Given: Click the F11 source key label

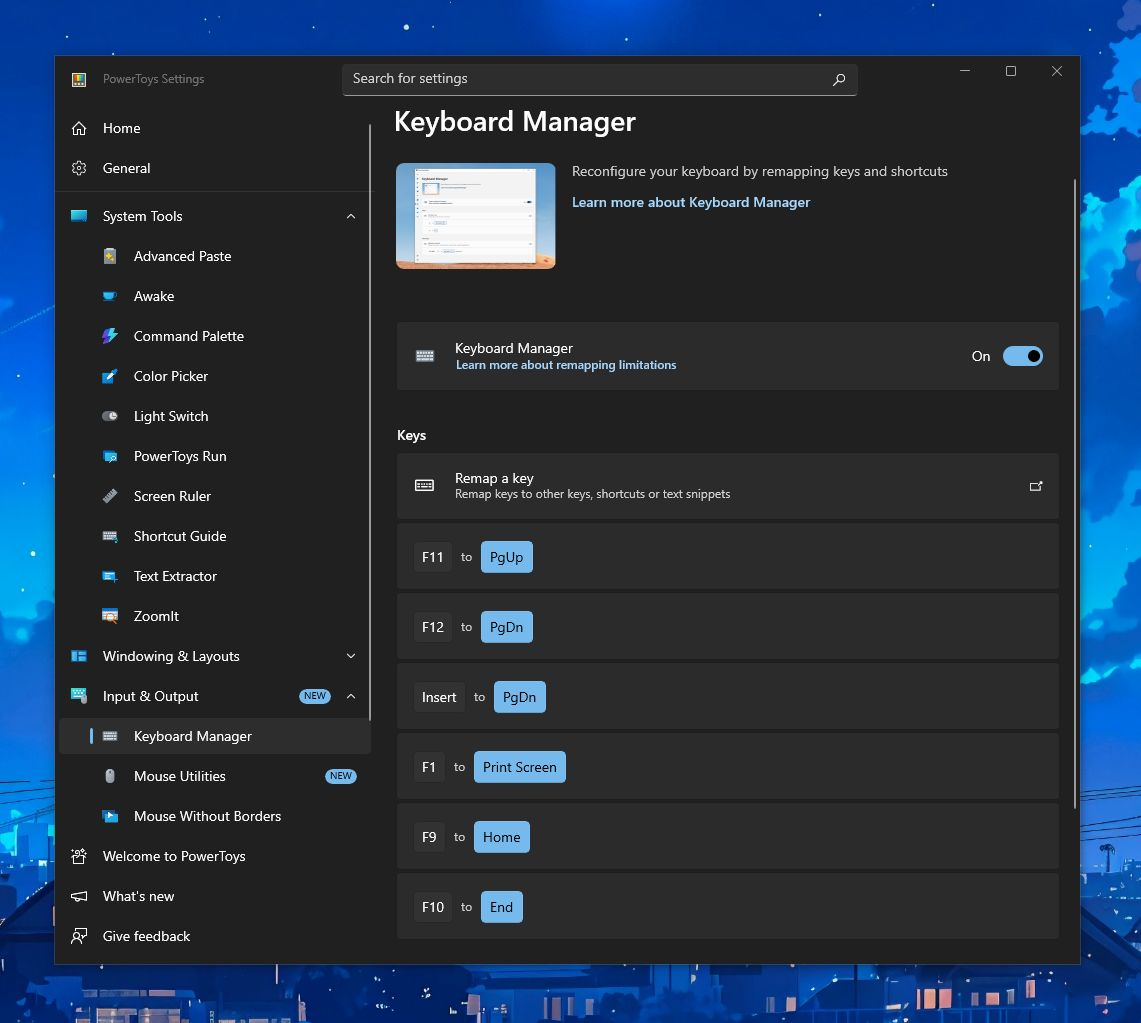Looking at the screenshot, I should click(432, 557).
